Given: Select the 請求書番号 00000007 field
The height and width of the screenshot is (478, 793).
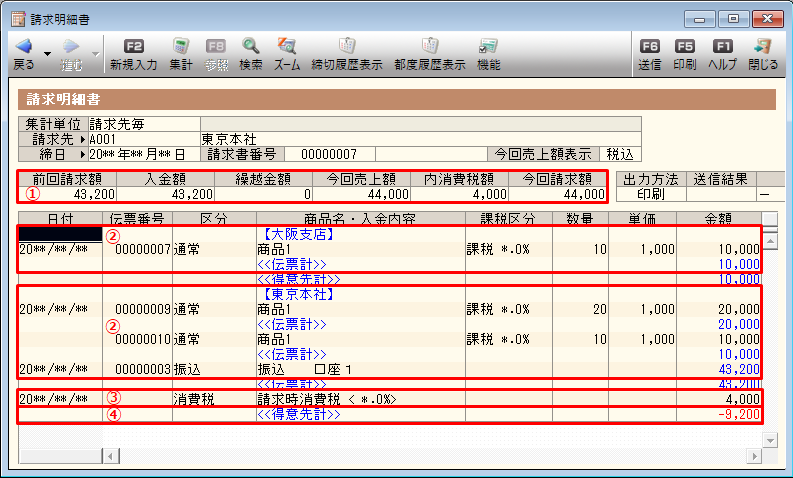Looking at the screenshot, I should pyautogui.click(x=329, y=154).
